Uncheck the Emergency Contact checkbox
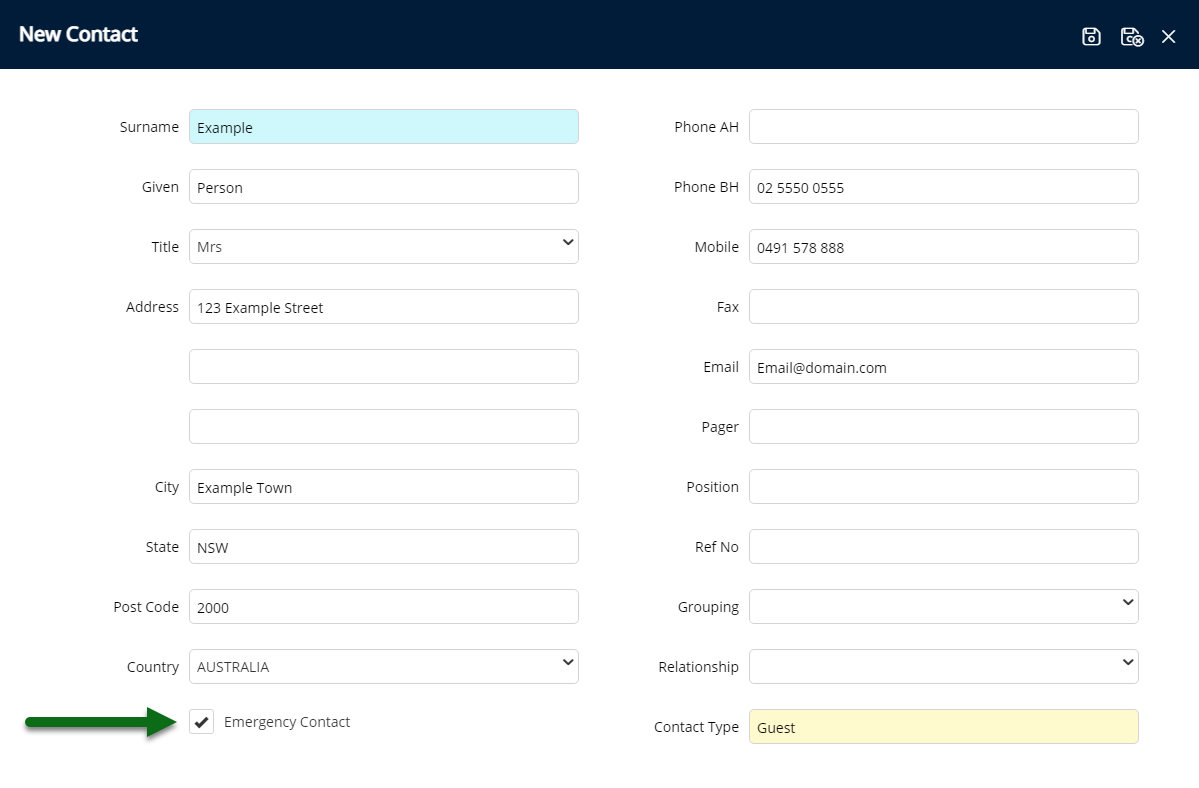This screenshot has width=1199, height=788. [x=202, y=722]
